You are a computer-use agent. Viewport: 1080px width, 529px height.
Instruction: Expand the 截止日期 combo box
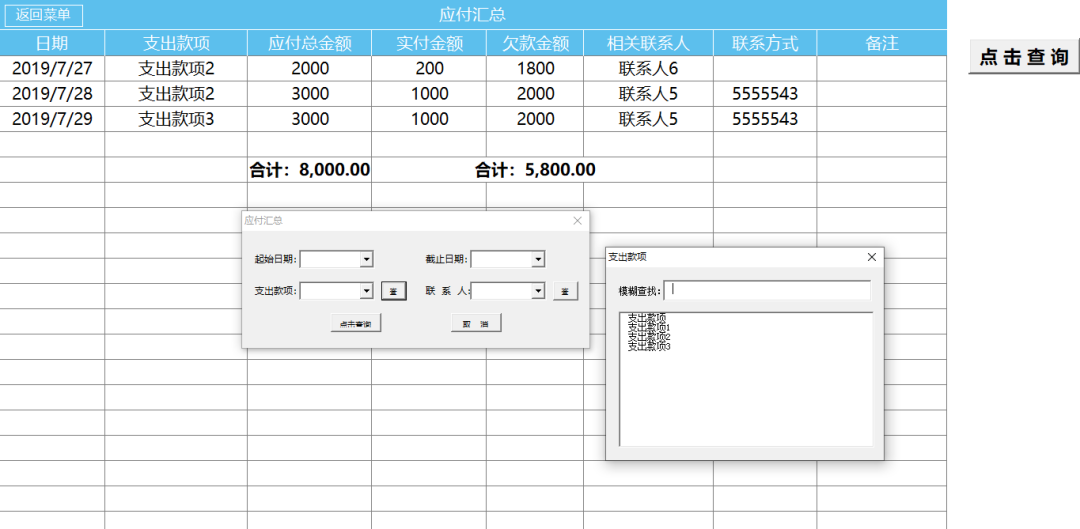pos(538,259)
